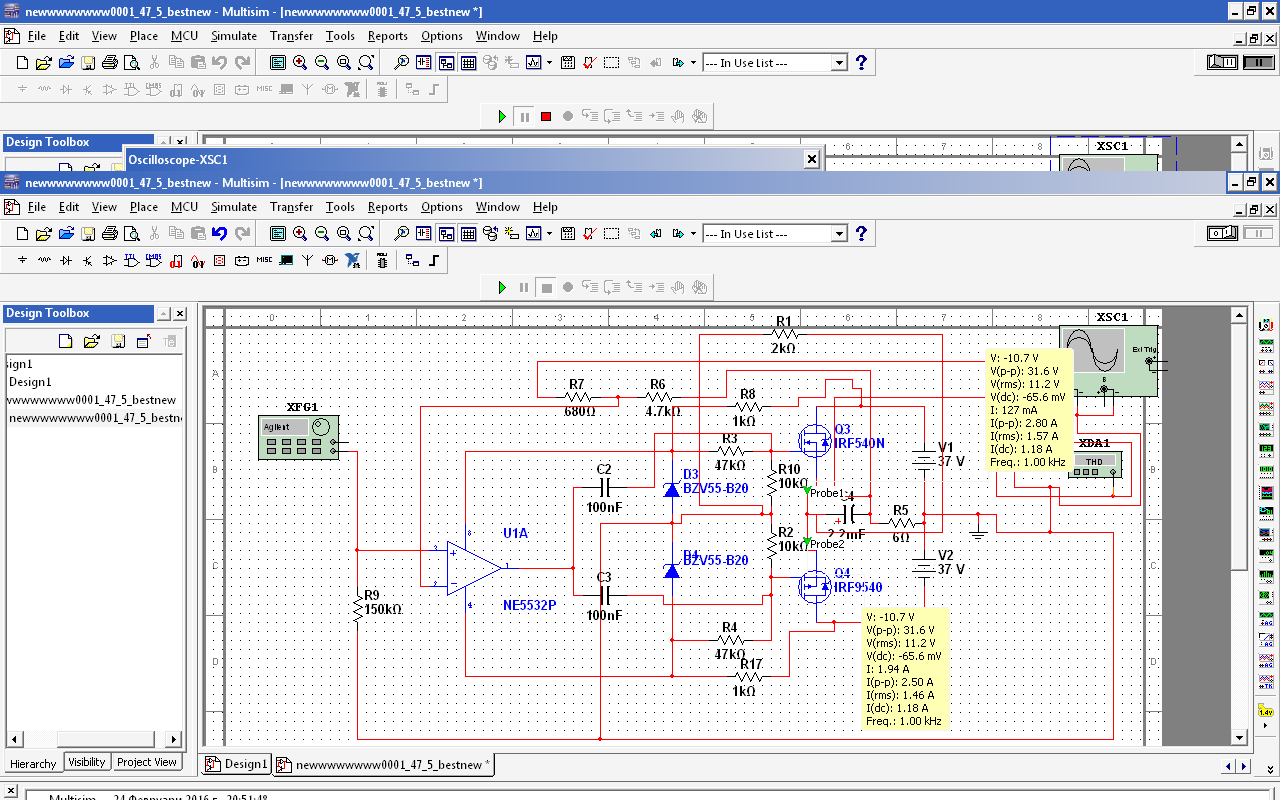Create a new design in front window toolbar
Image resolution: width=1280 pixels, height=800 pixels.
pyautogui.click(x=23, y=234)
